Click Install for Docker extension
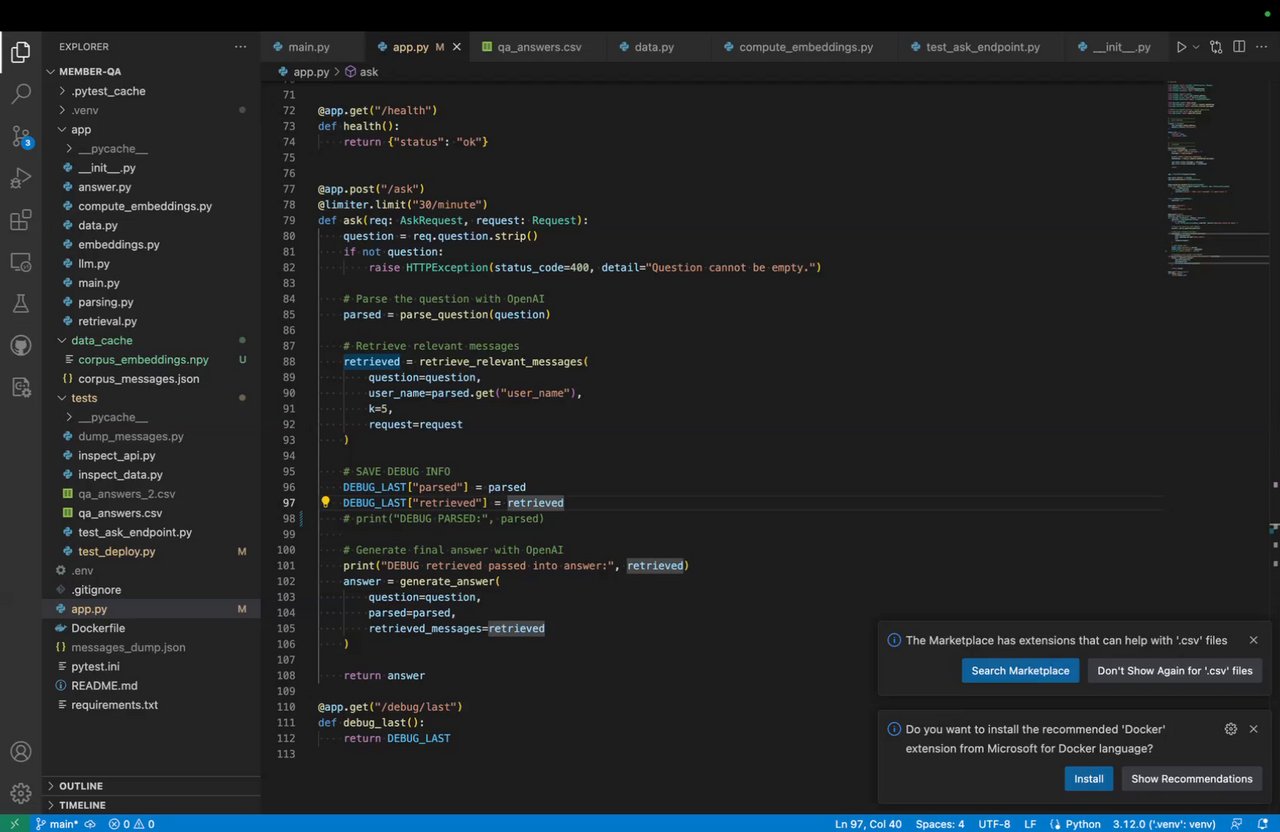This screenshot has height=832, width=1280. tap(1088, 779)
